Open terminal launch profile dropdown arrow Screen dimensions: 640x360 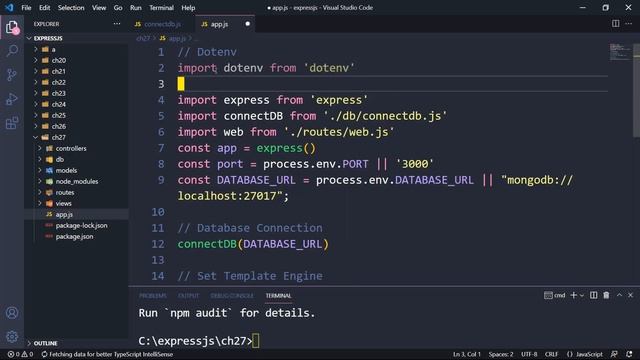pos(582,295)
